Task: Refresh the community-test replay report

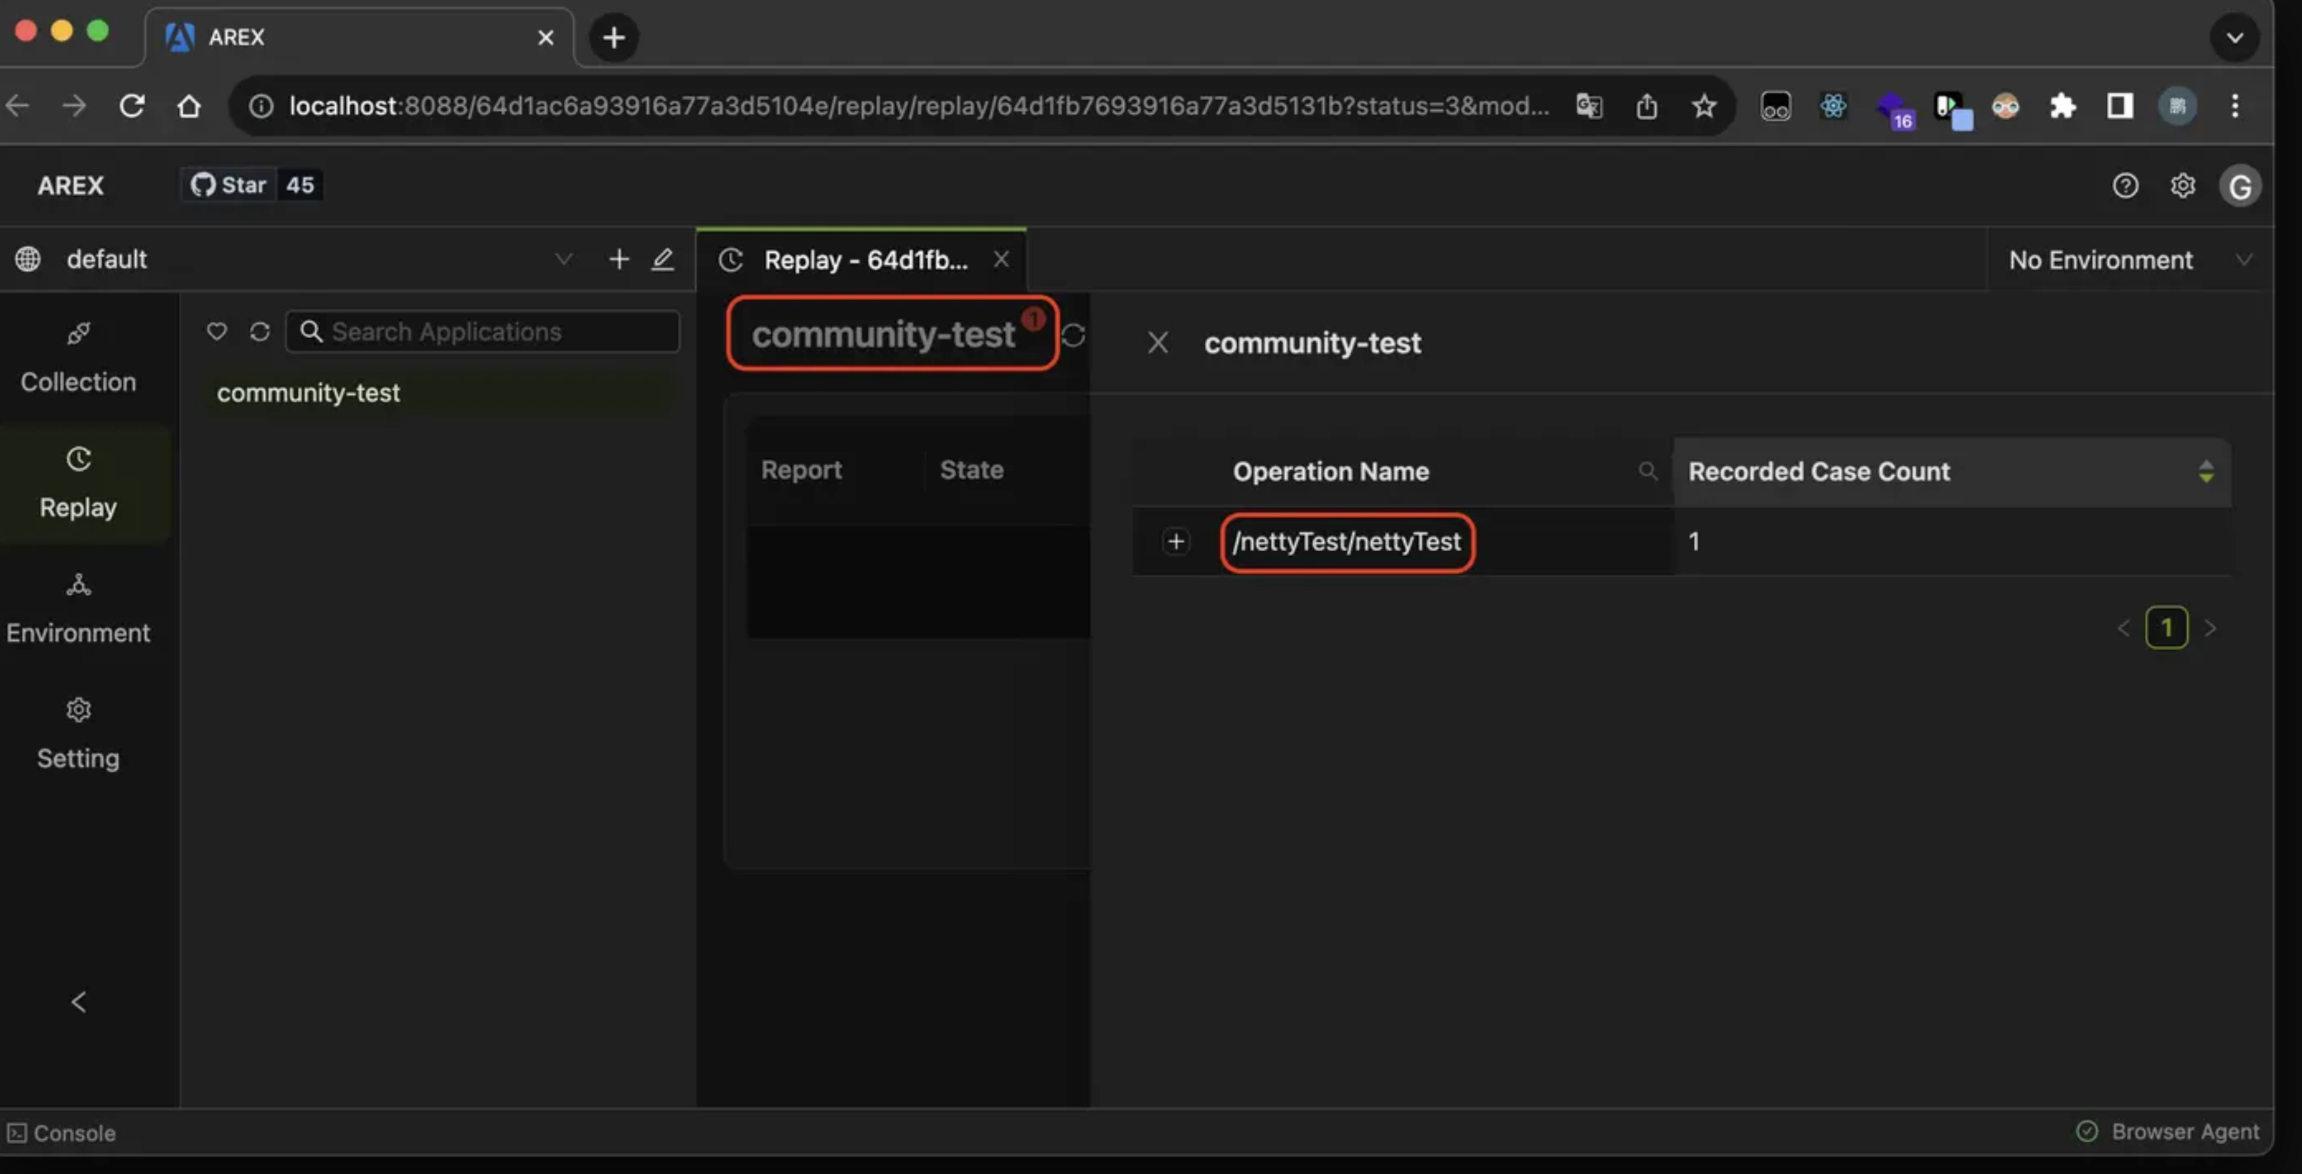Action: click(1074, 336)
